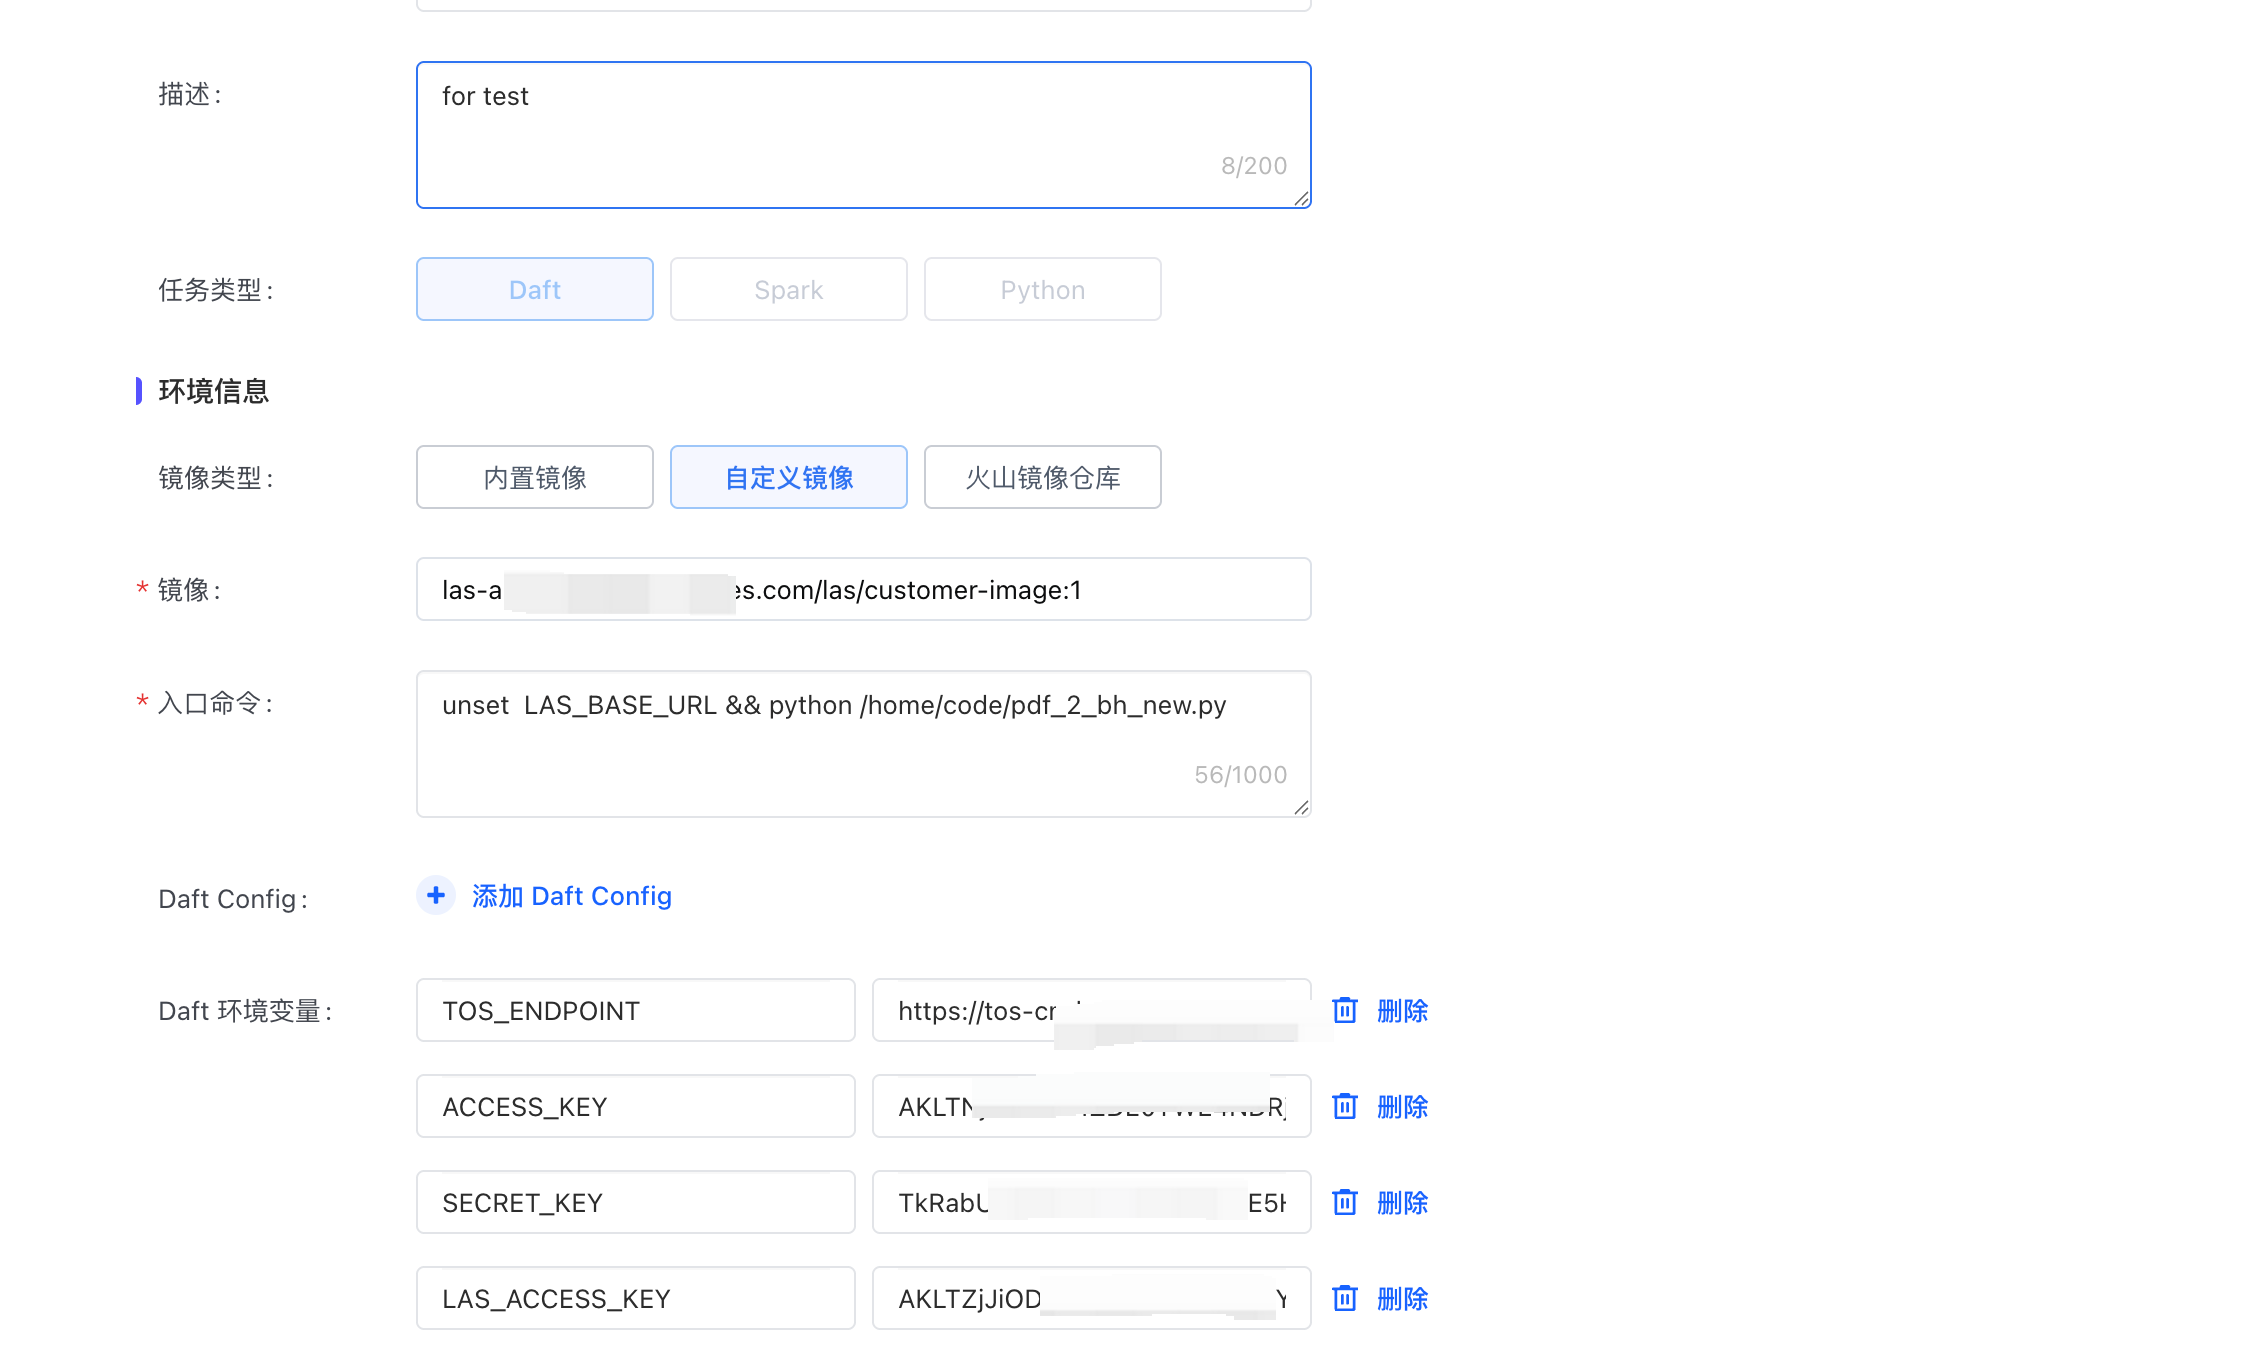The height and width of the screenshot is (1358, 2244).
Task: Click trash icon beside TOS_ENDPOINT row
Action: click(x=1345, y=1011)
